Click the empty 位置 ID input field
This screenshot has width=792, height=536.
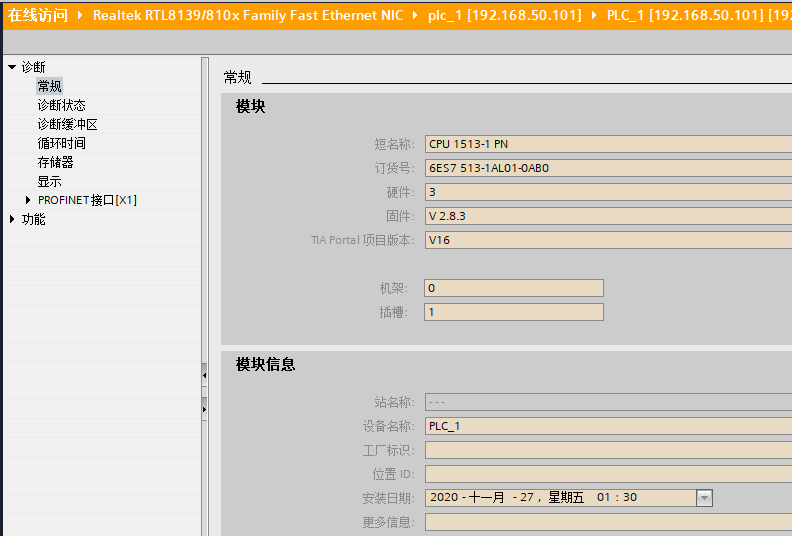pyautogui.click(x=607, y=474)
